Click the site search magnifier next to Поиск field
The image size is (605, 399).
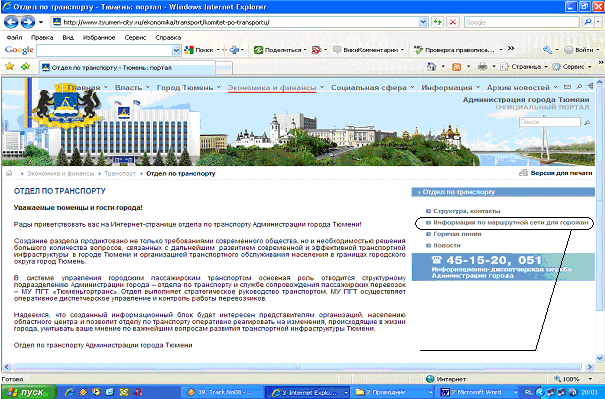click(587, 122)
